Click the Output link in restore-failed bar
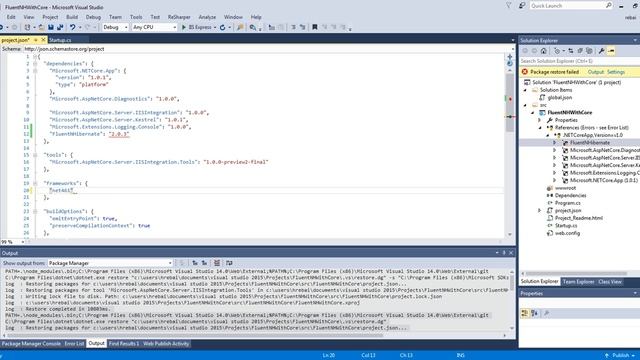This screenshot has height=360, width=640. [x=596, y=72]
